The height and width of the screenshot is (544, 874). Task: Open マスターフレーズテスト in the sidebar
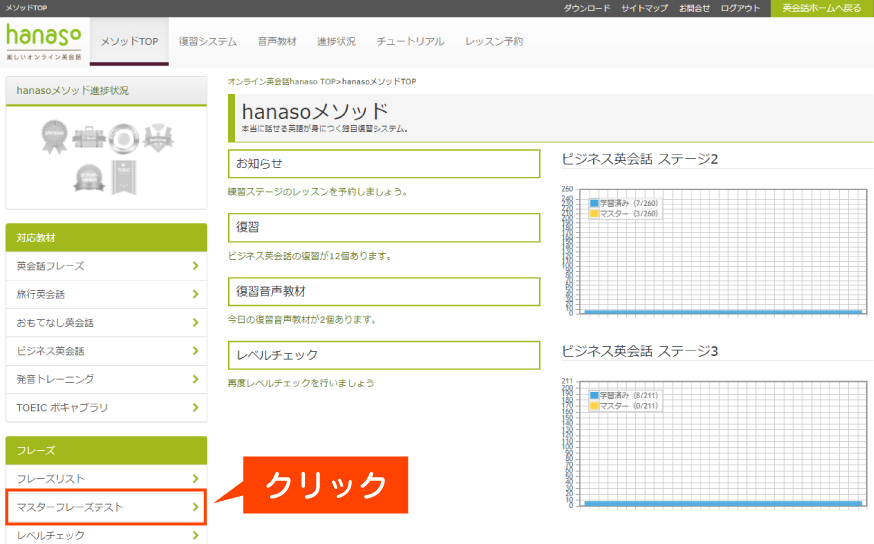(x=106, y=507)
